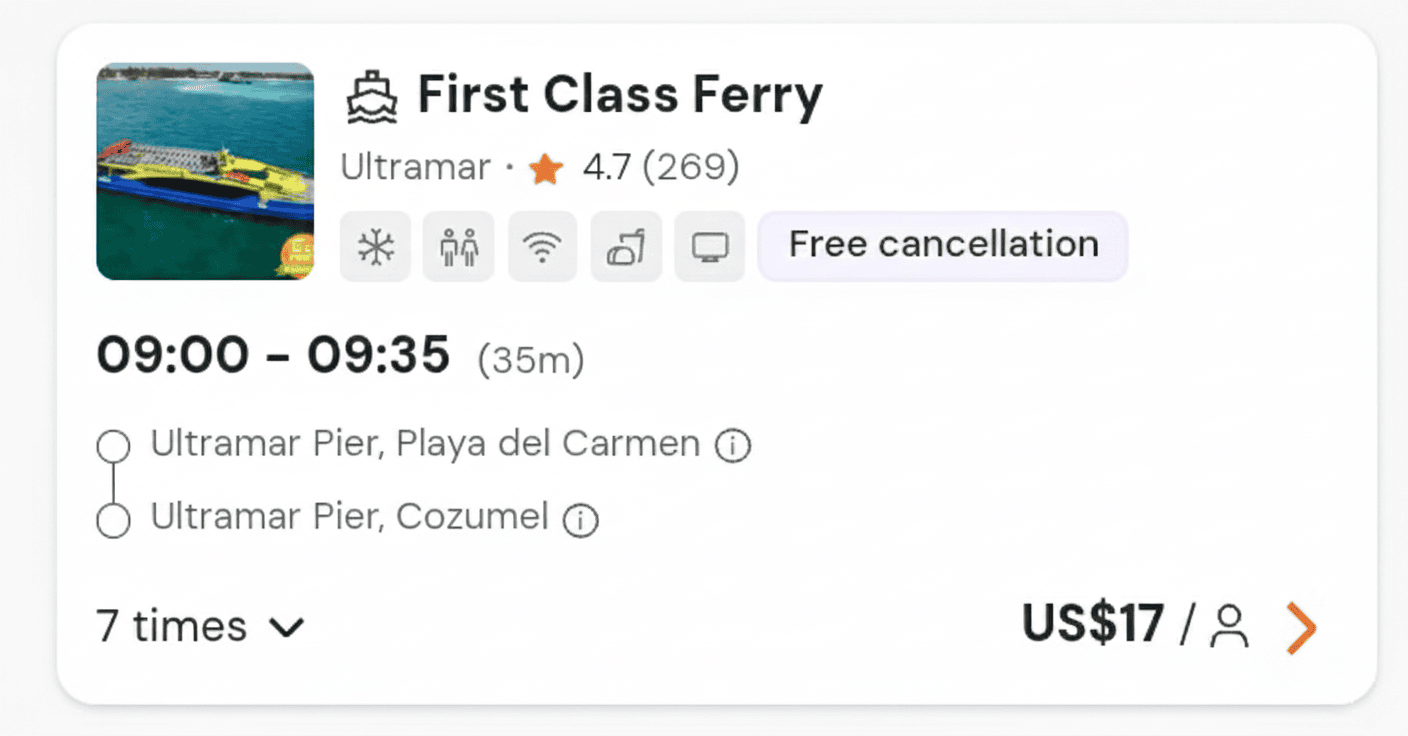Viewport: 1408px width, 736px height.
Task: Select the restrooms amenity icon
Action: tap(458, 246)
